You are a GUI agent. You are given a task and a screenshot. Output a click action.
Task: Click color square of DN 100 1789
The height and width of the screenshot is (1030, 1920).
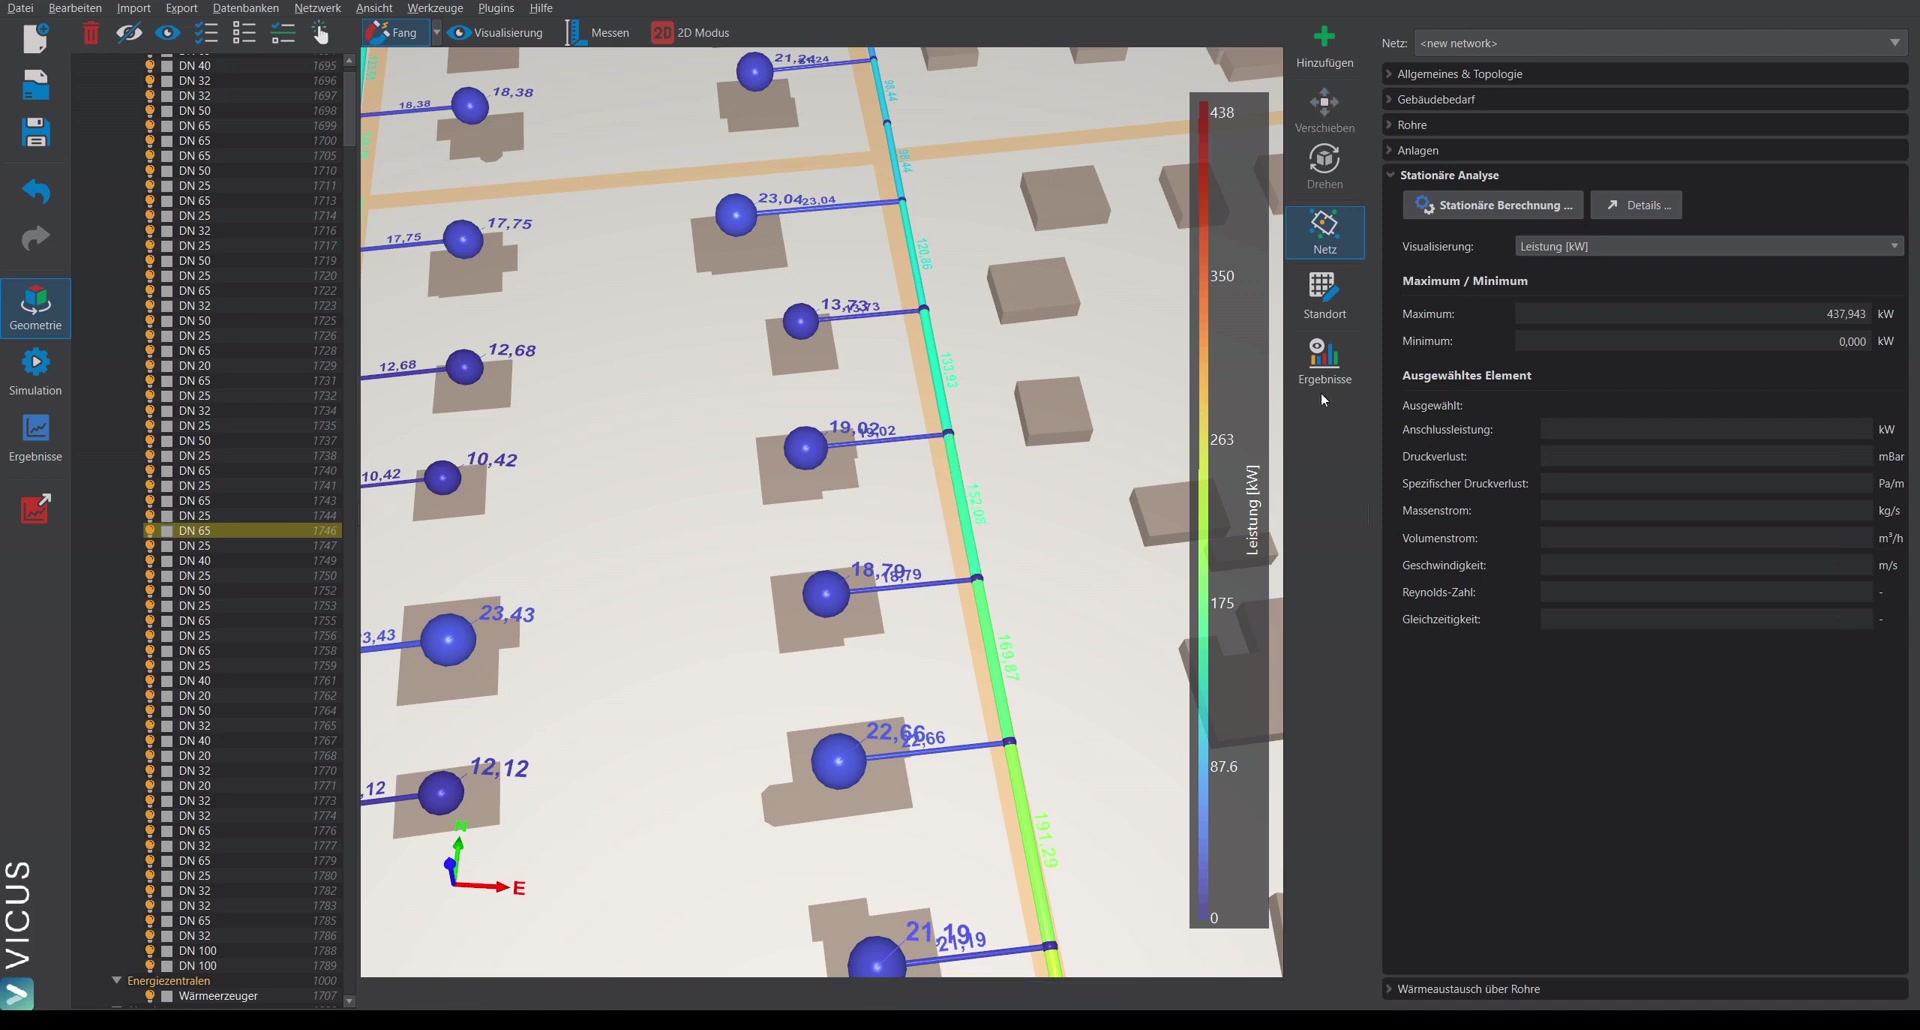(x=167, y=966)
